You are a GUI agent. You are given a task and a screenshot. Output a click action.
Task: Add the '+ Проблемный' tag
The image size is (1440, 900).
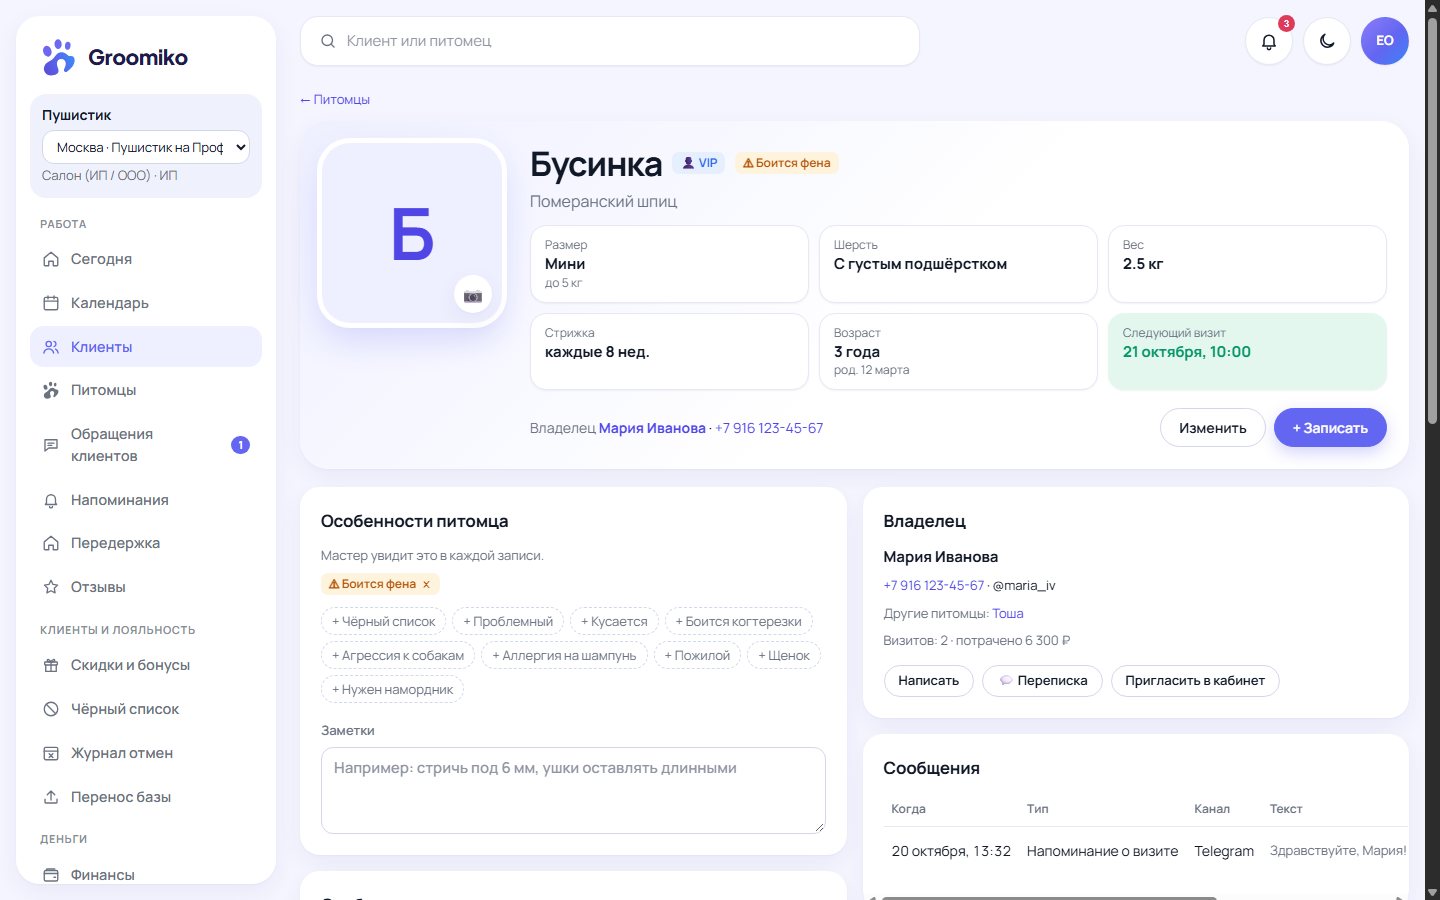(508, 622)
